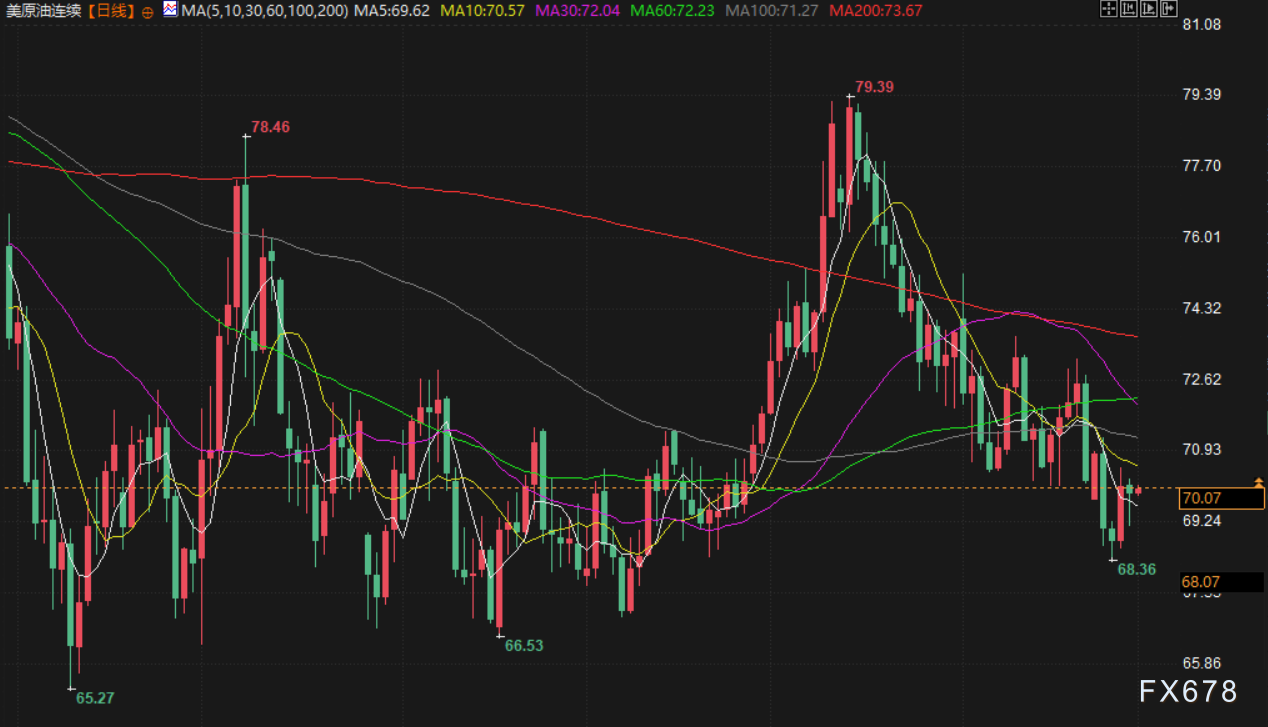Screen dimensions: 1268x727
Task: Click the 美原油连续 instrument name
Action: tap(42, 11)
